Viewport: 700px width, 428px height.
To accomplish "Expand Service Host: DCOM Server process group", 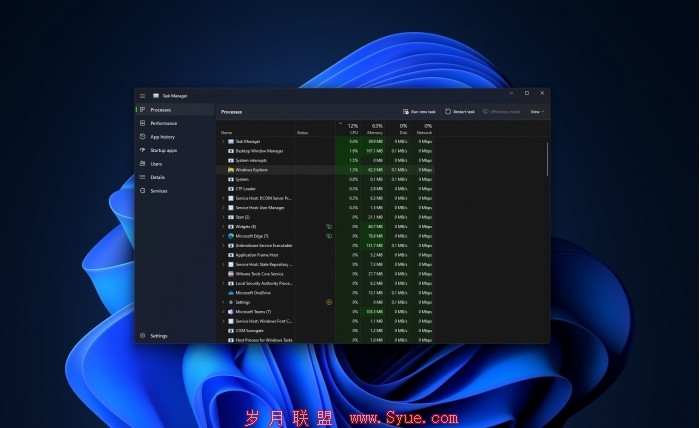I will click(x=224, y=198).
